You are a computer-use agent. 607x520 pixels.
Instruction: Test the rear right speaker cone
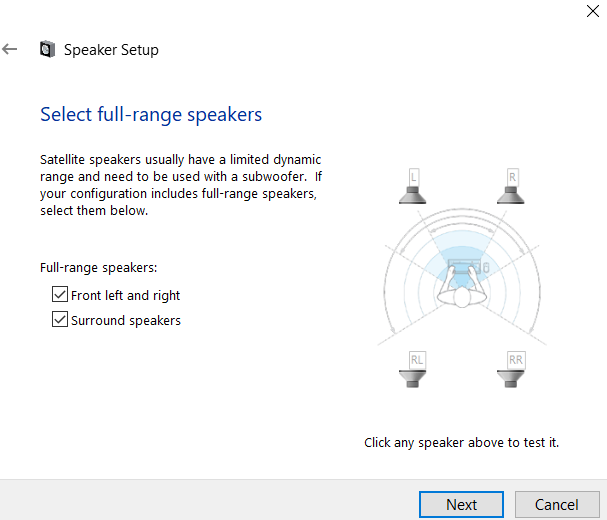[x=511, y=379]
